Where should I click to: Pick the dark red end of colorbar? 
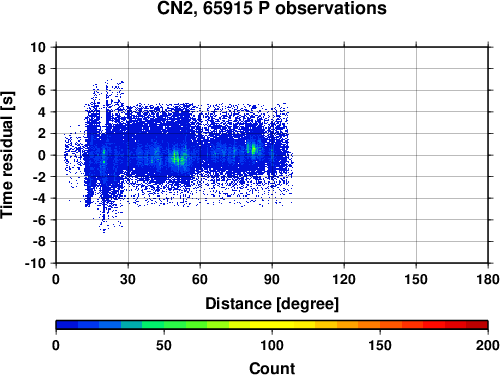(477, 325)
